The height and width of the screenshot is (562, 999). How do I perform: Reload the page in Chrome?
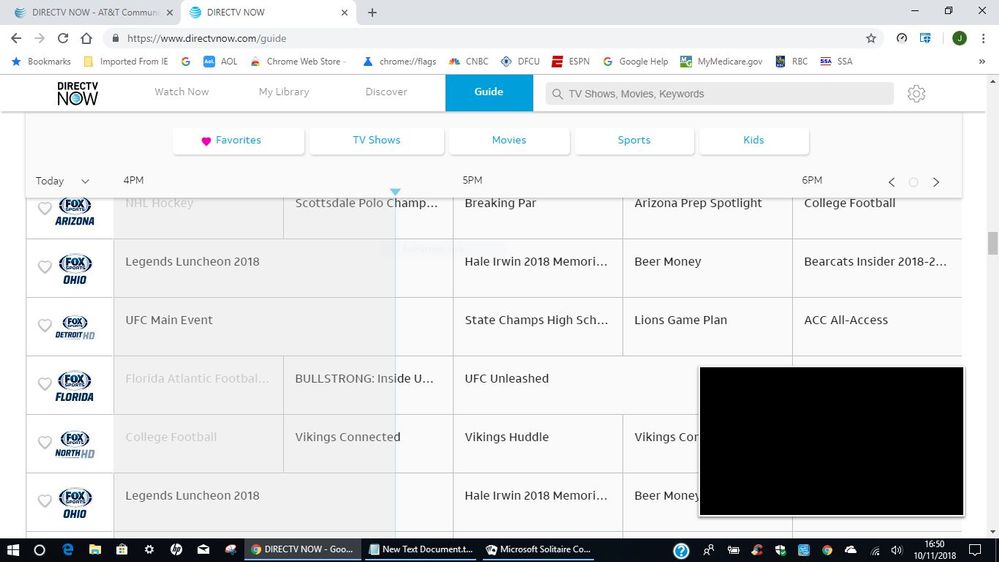(63, 38)
